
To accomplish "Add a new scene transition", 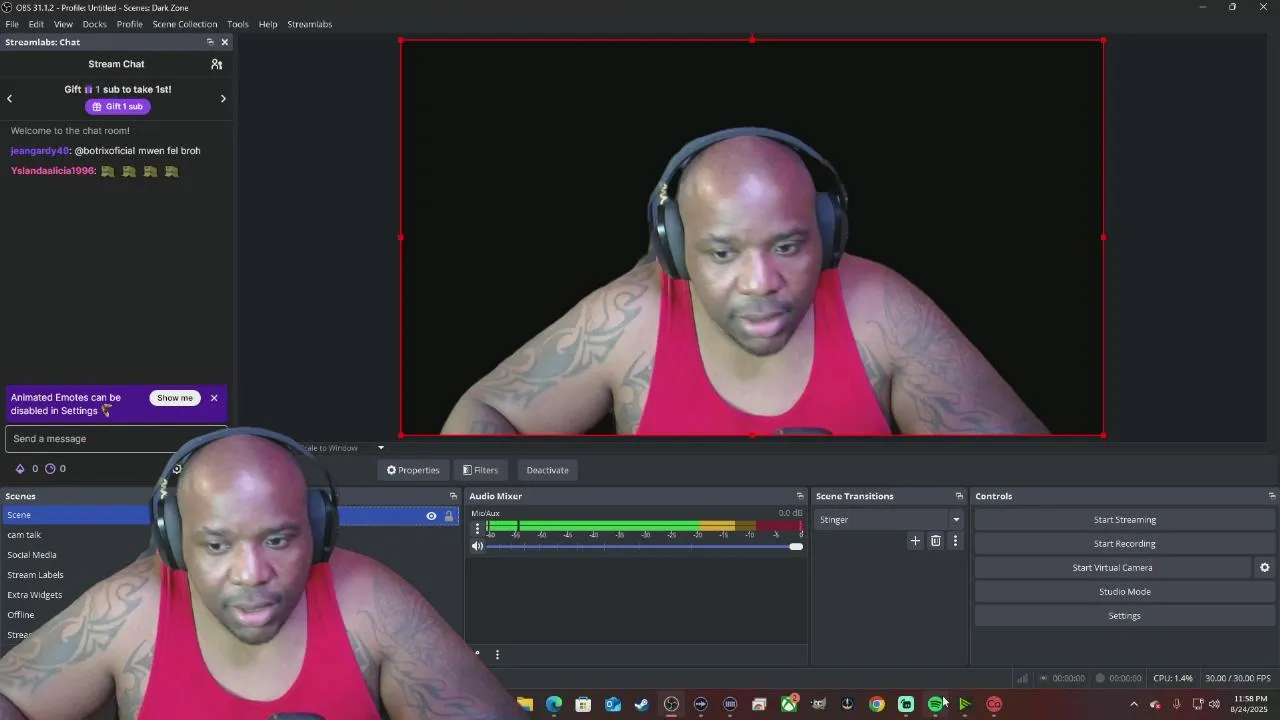I will point(915,541).
